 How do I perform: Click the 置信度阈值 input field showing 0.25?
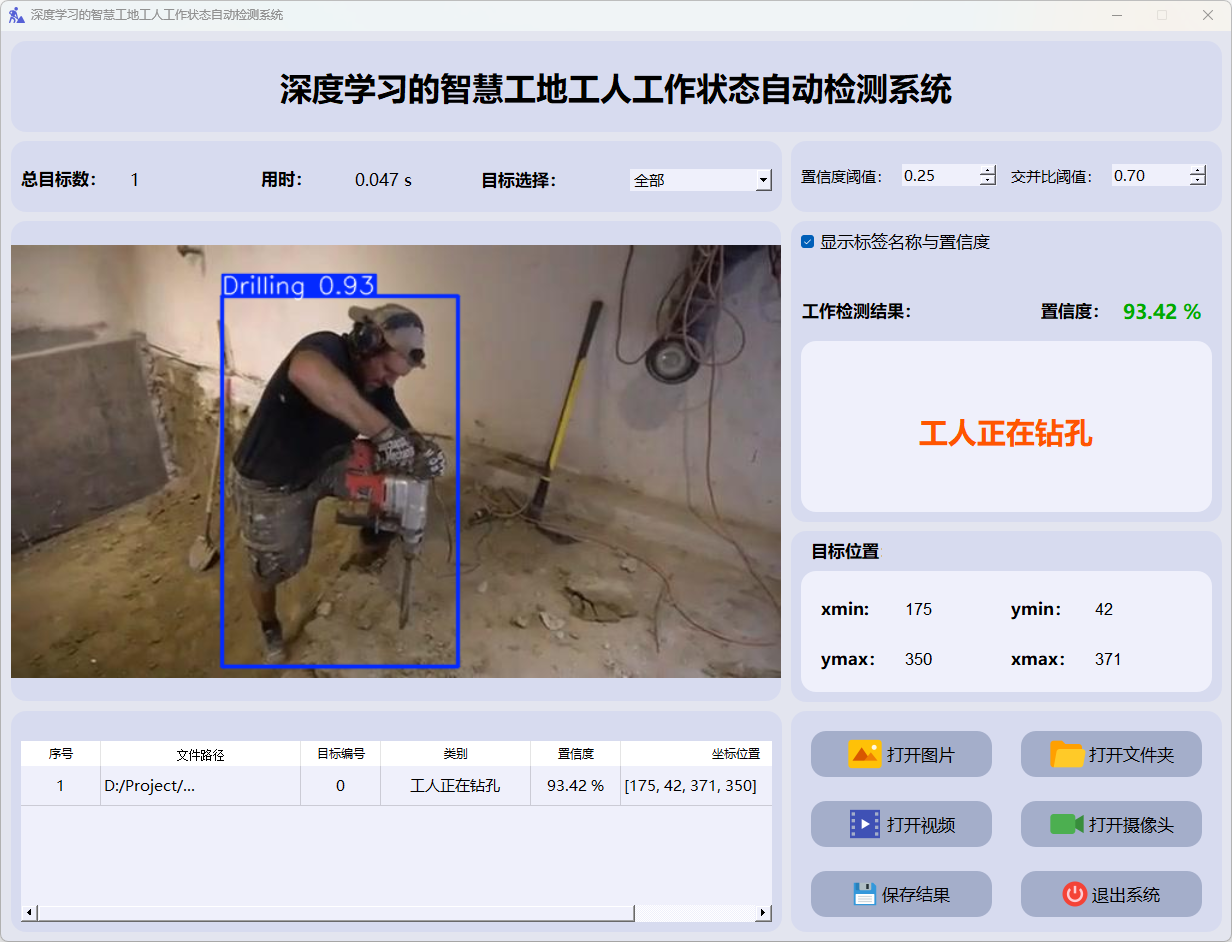pos(940,175)
